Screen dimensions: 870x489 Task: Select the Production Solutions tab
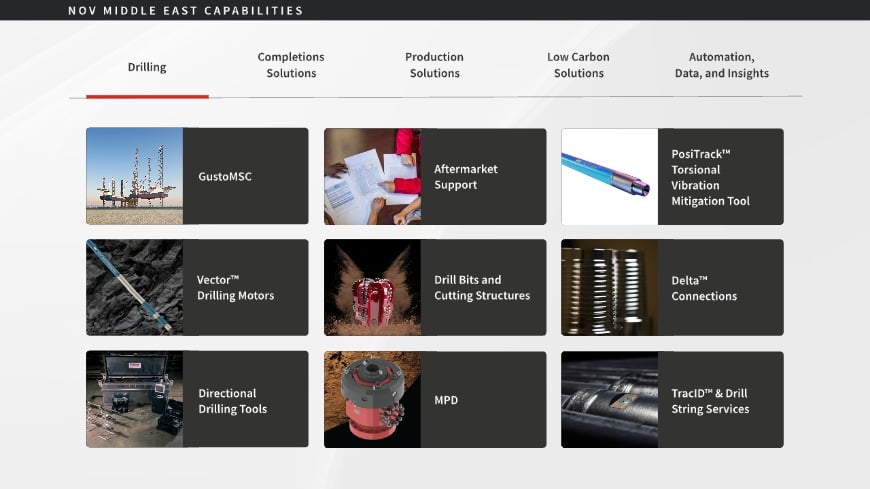(434, 65)
